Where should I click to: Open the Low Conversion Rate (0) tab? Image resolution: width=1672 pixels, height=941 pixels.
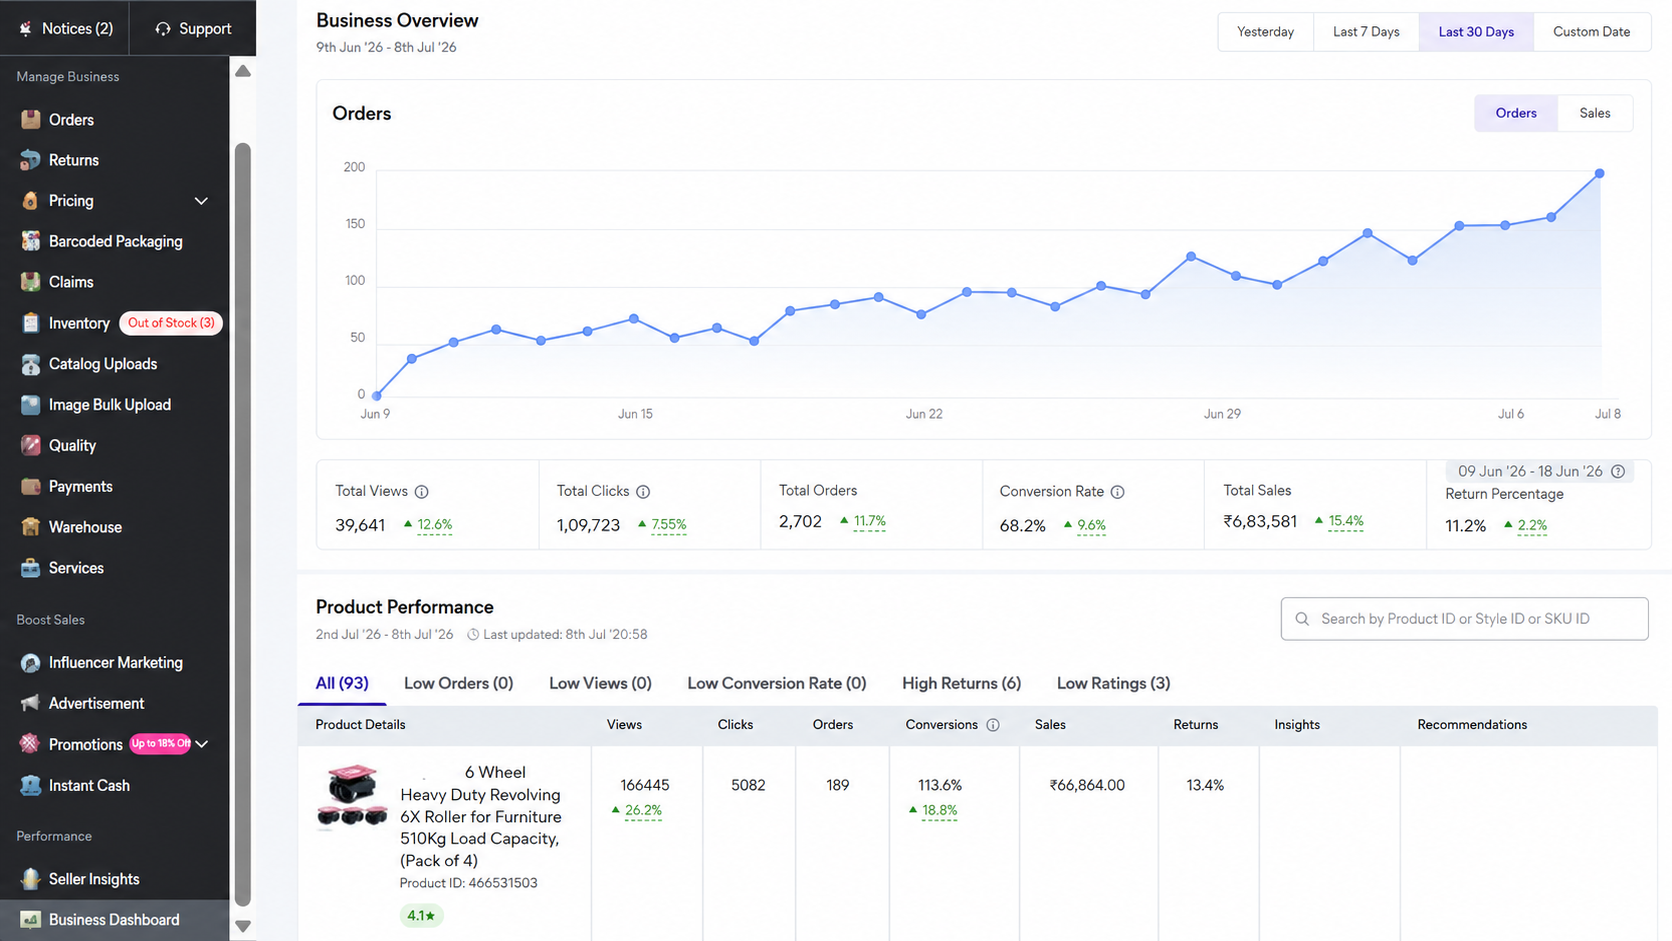click(776, 683)
